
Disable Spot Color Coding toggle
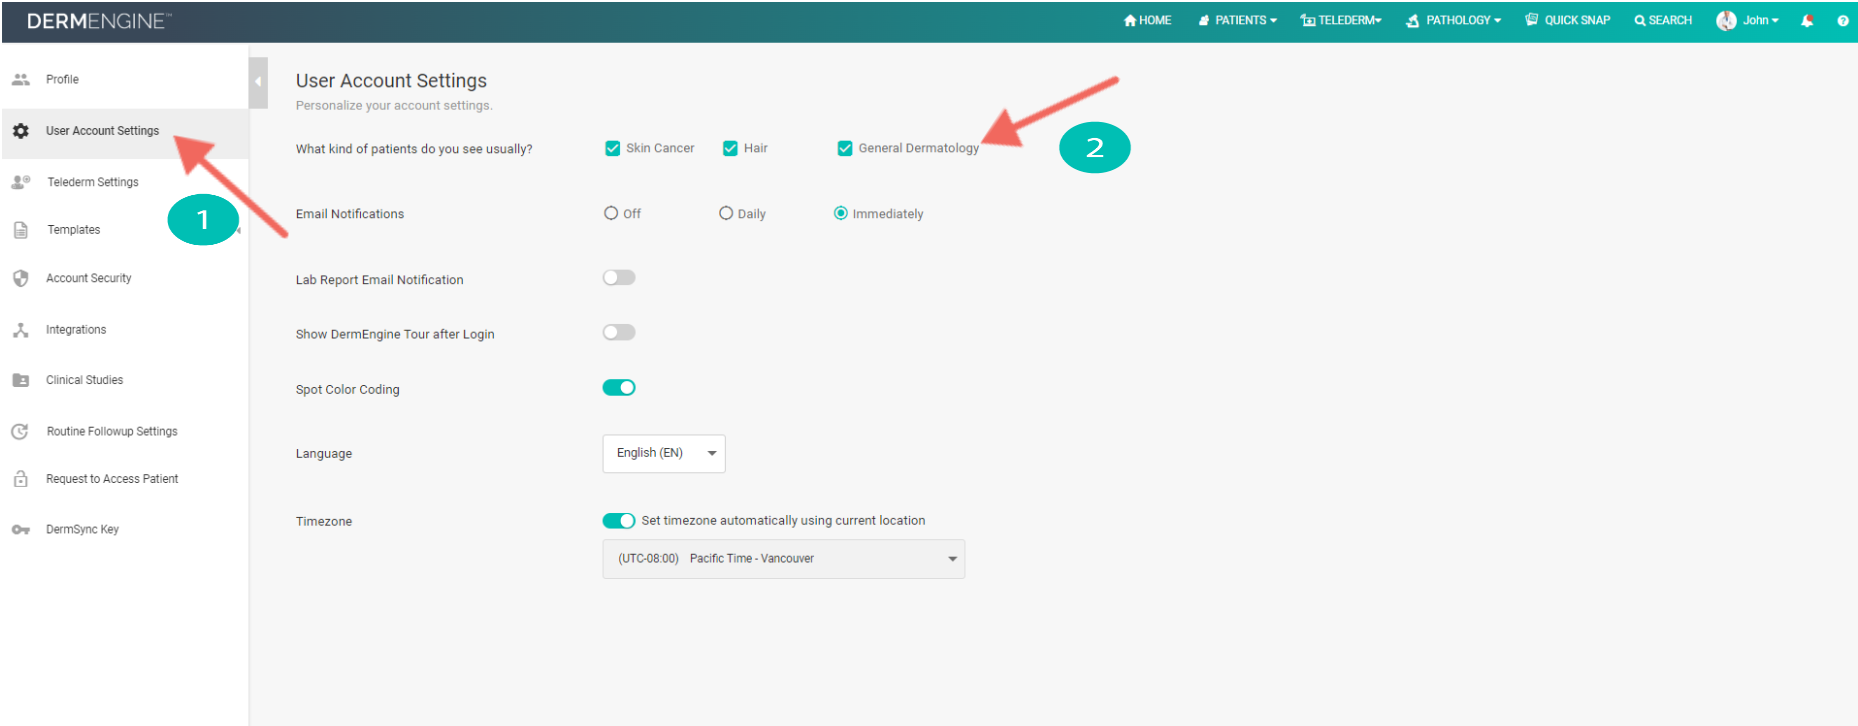(x=619, y=388)
